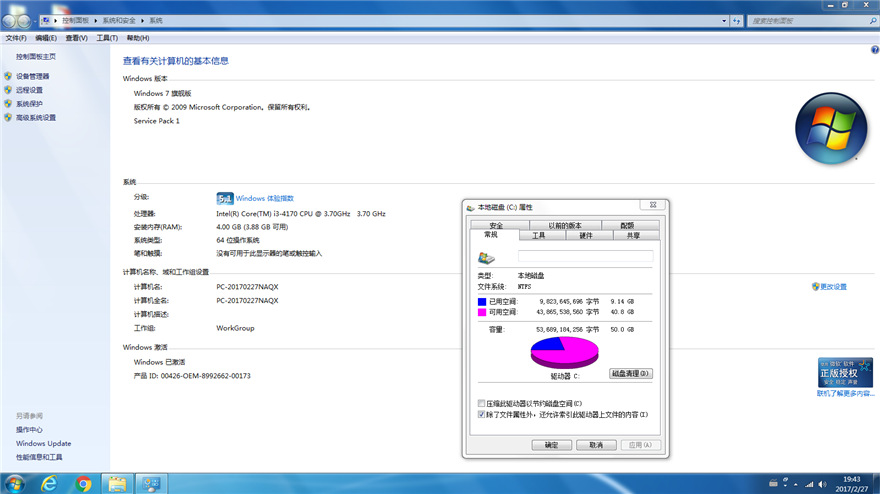Expand the breadcrumb root chevron before 控制面板
The height and width of the screenshot is (494, 880).
coord(56,21)
